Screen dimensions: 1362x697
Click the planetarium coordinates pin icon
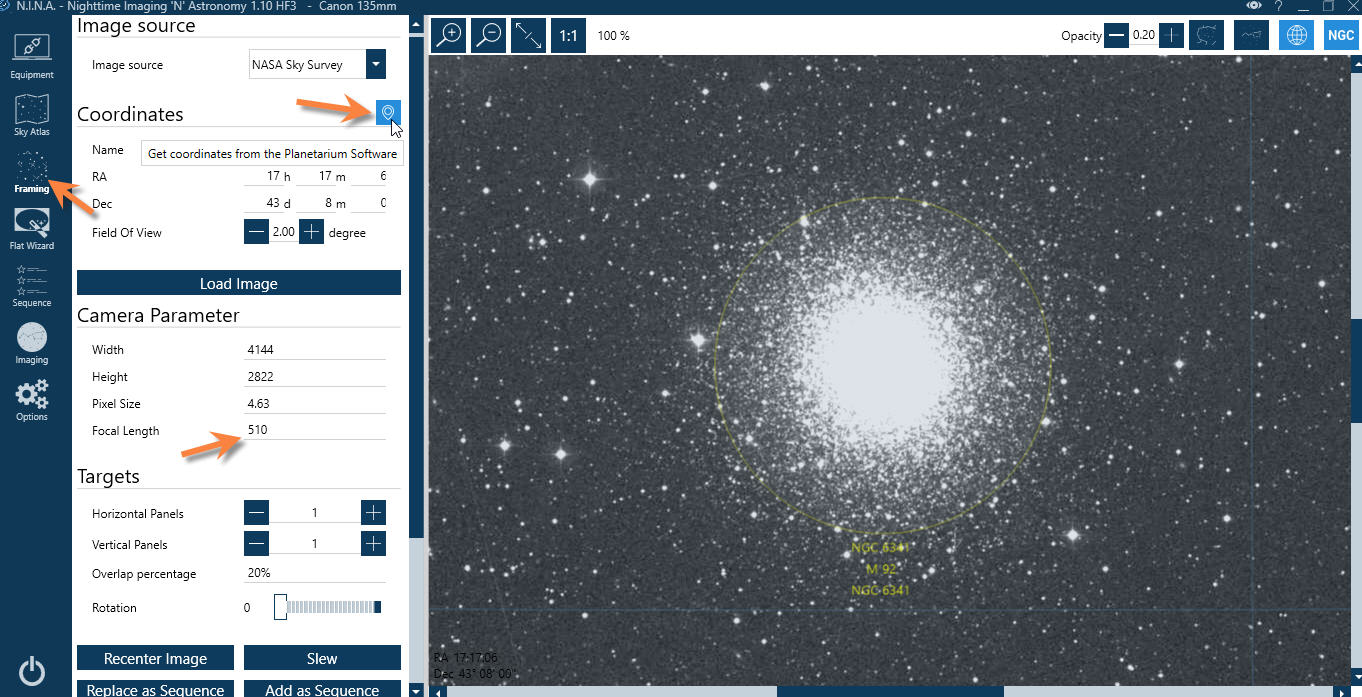point(388,113)
